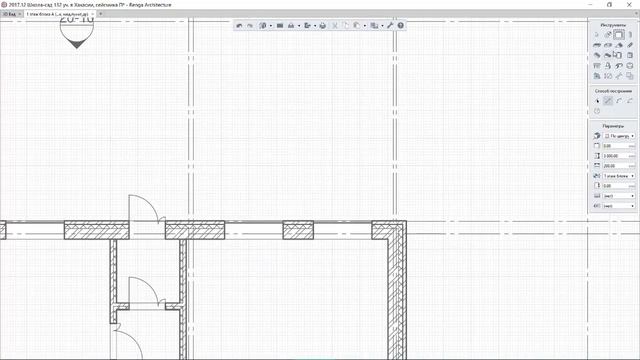Image resolution: width=640 pixels, height=360 pixels.
Task: Select the Ramp tool
Action: click(608, 56)
